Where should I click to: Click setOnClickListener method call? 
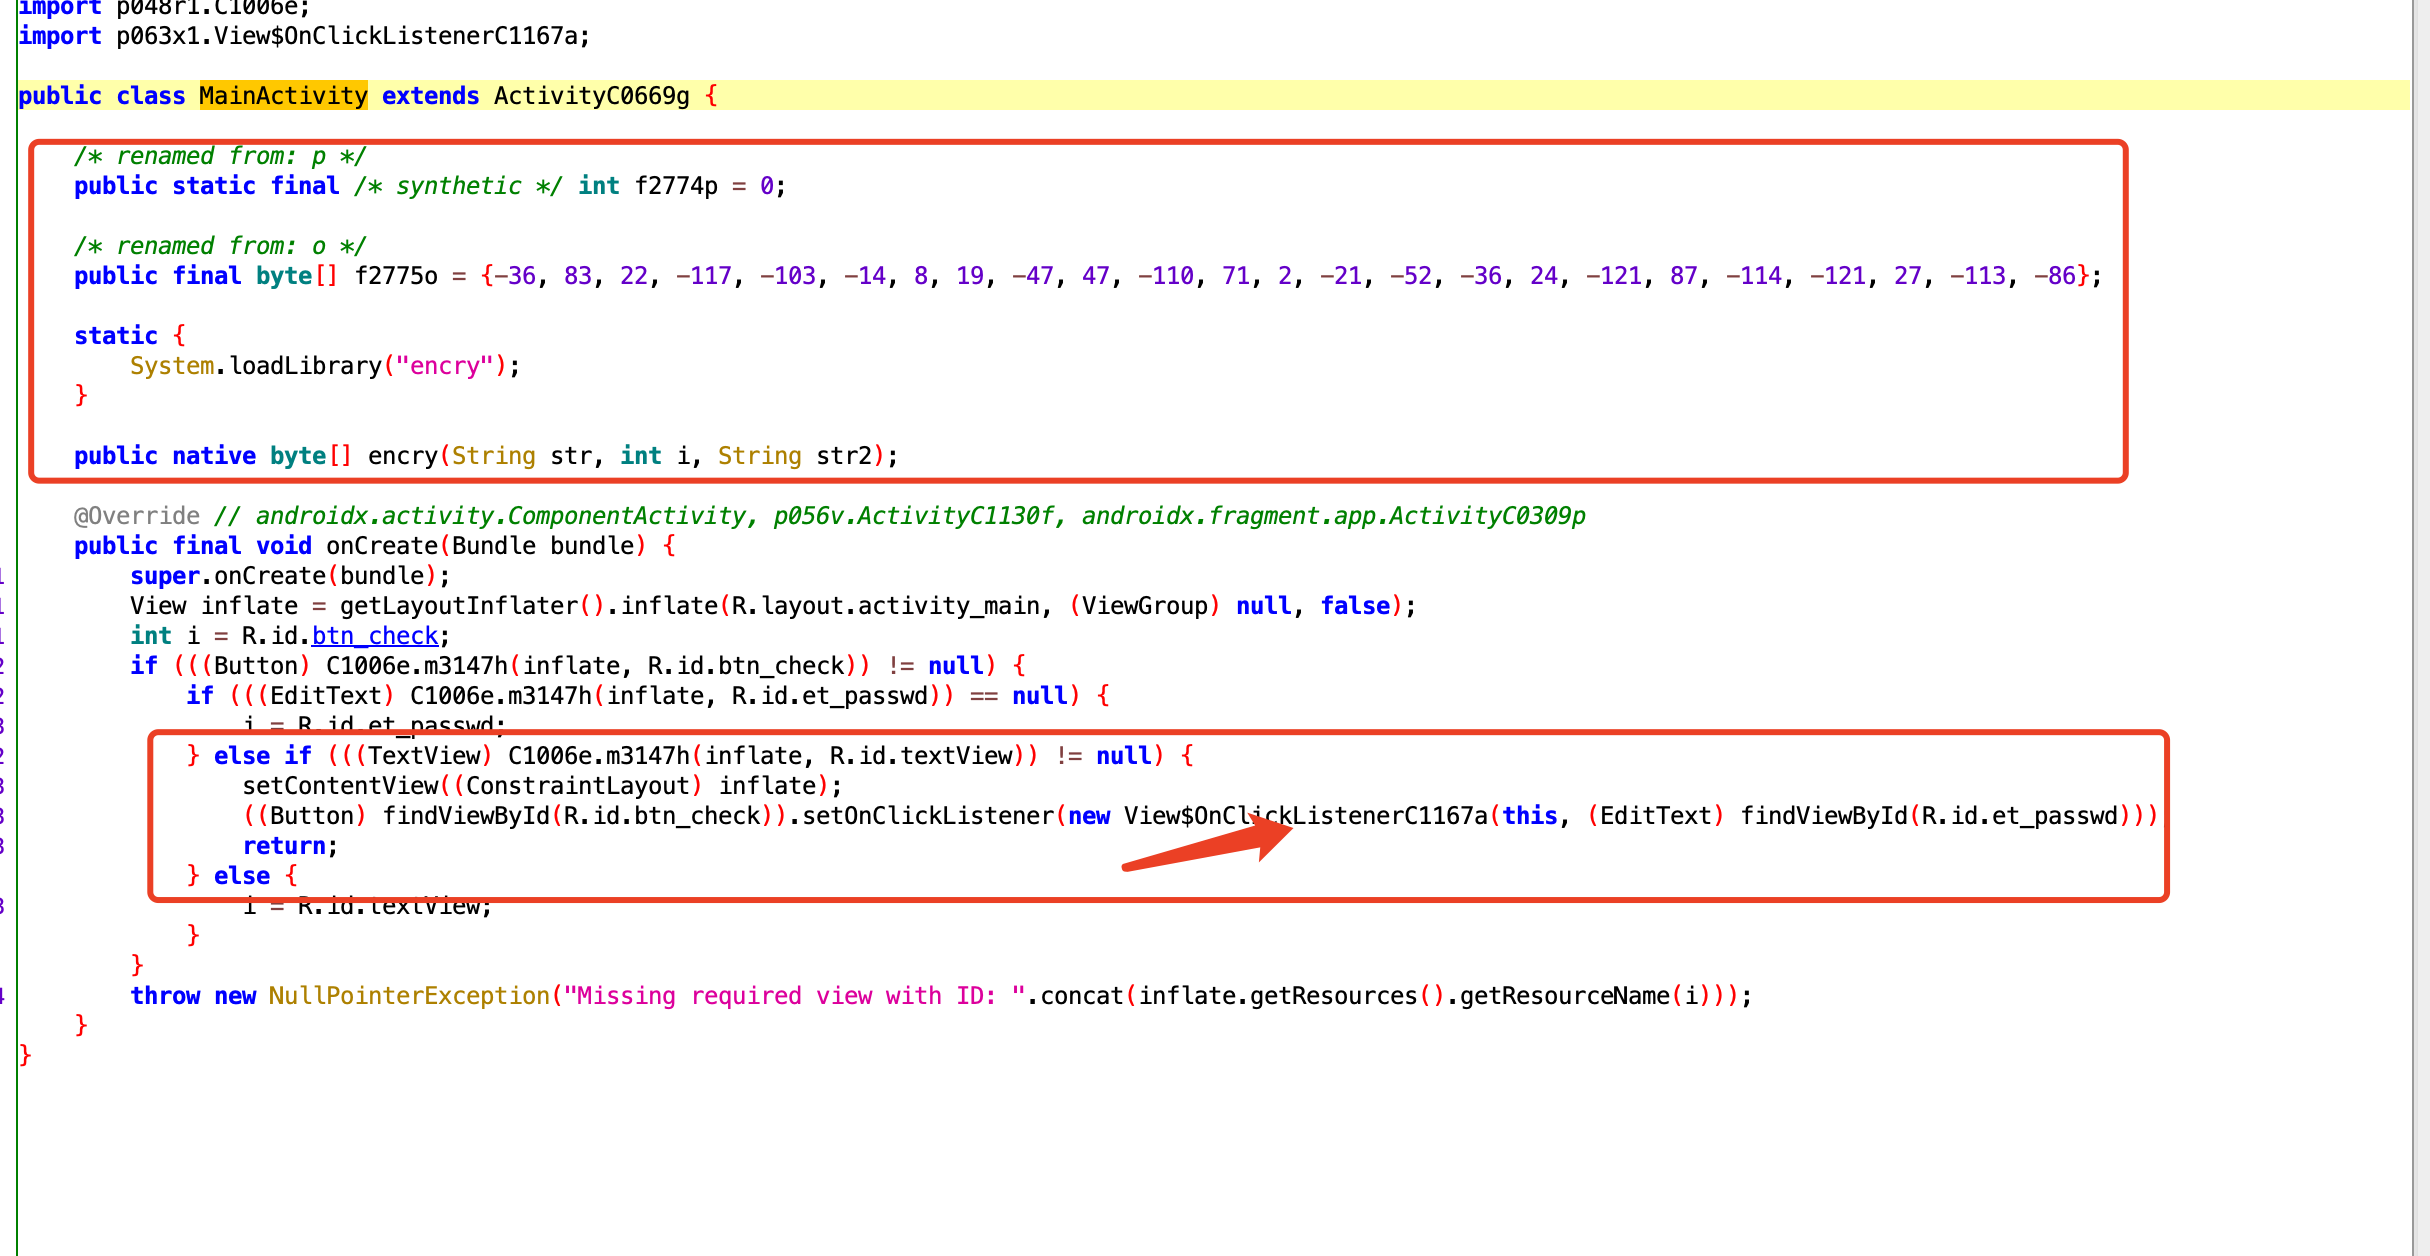[x=928, y=816]
